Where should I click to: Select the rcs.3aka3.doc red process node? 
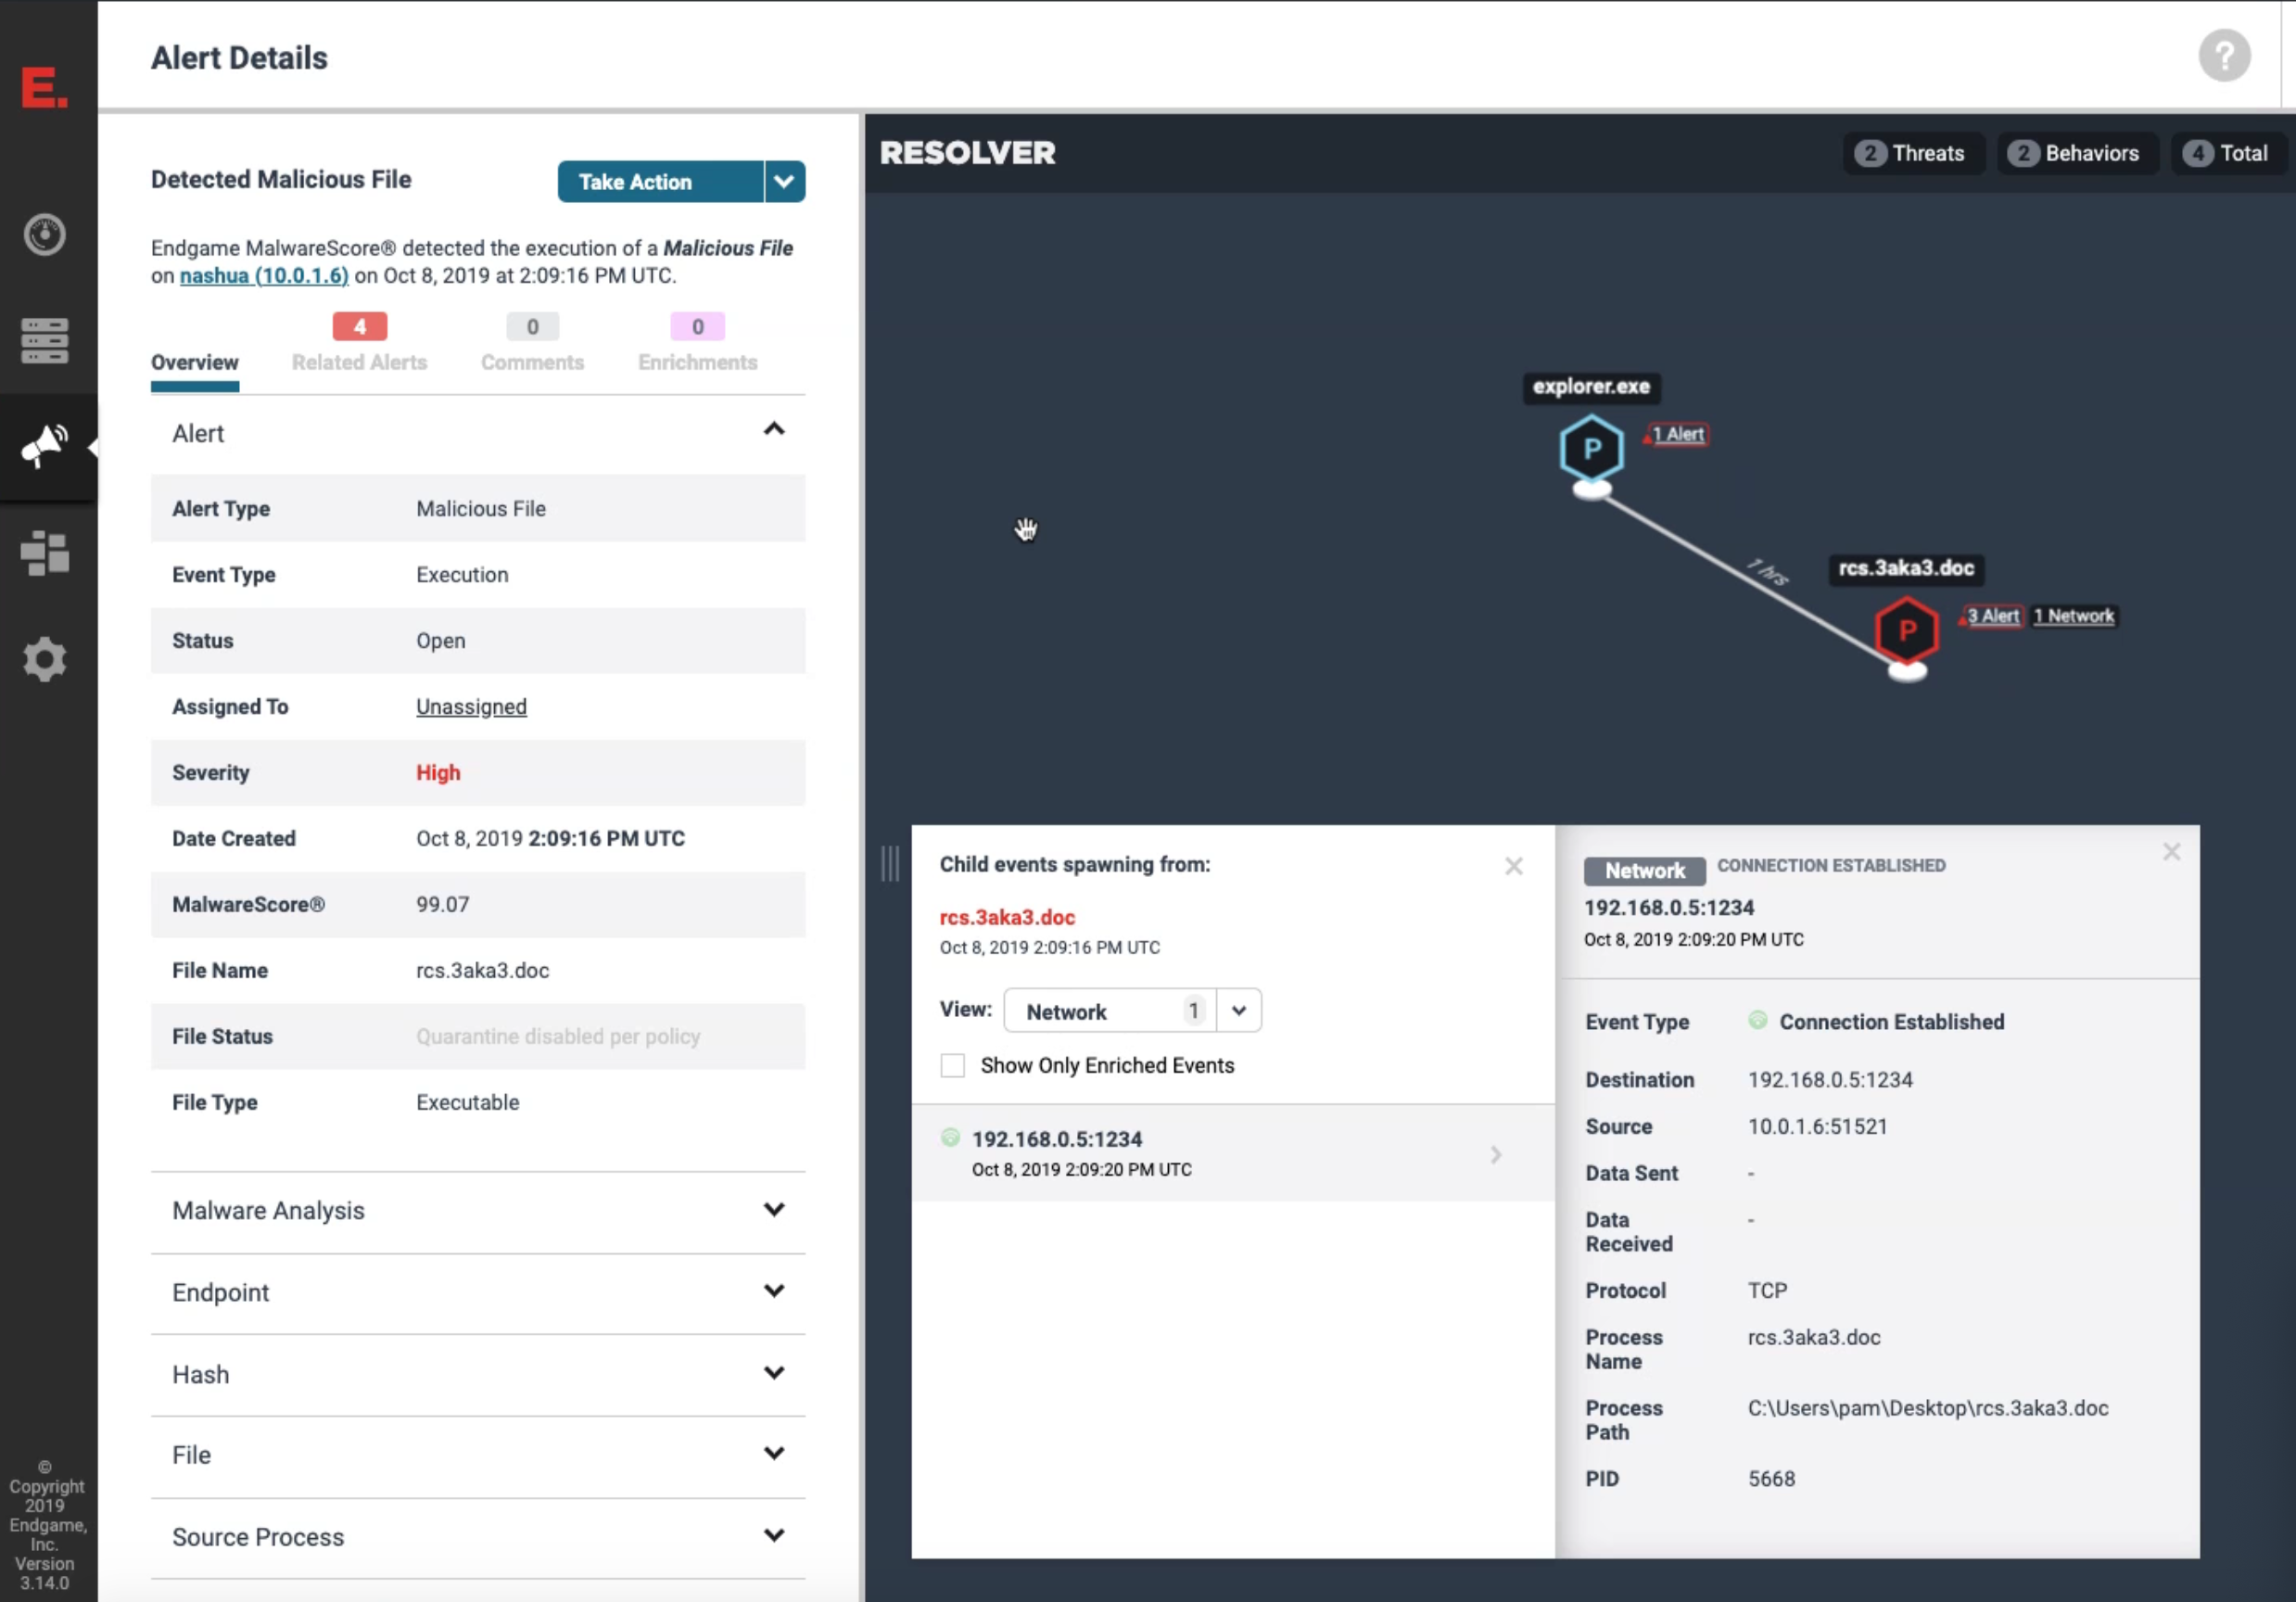[1906, 631]
